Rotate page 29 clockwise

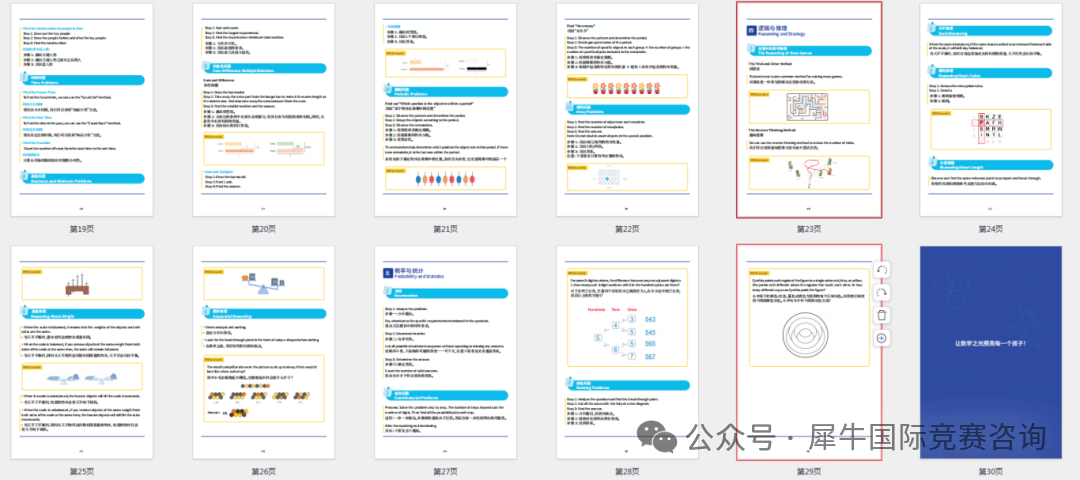[881, 292]
